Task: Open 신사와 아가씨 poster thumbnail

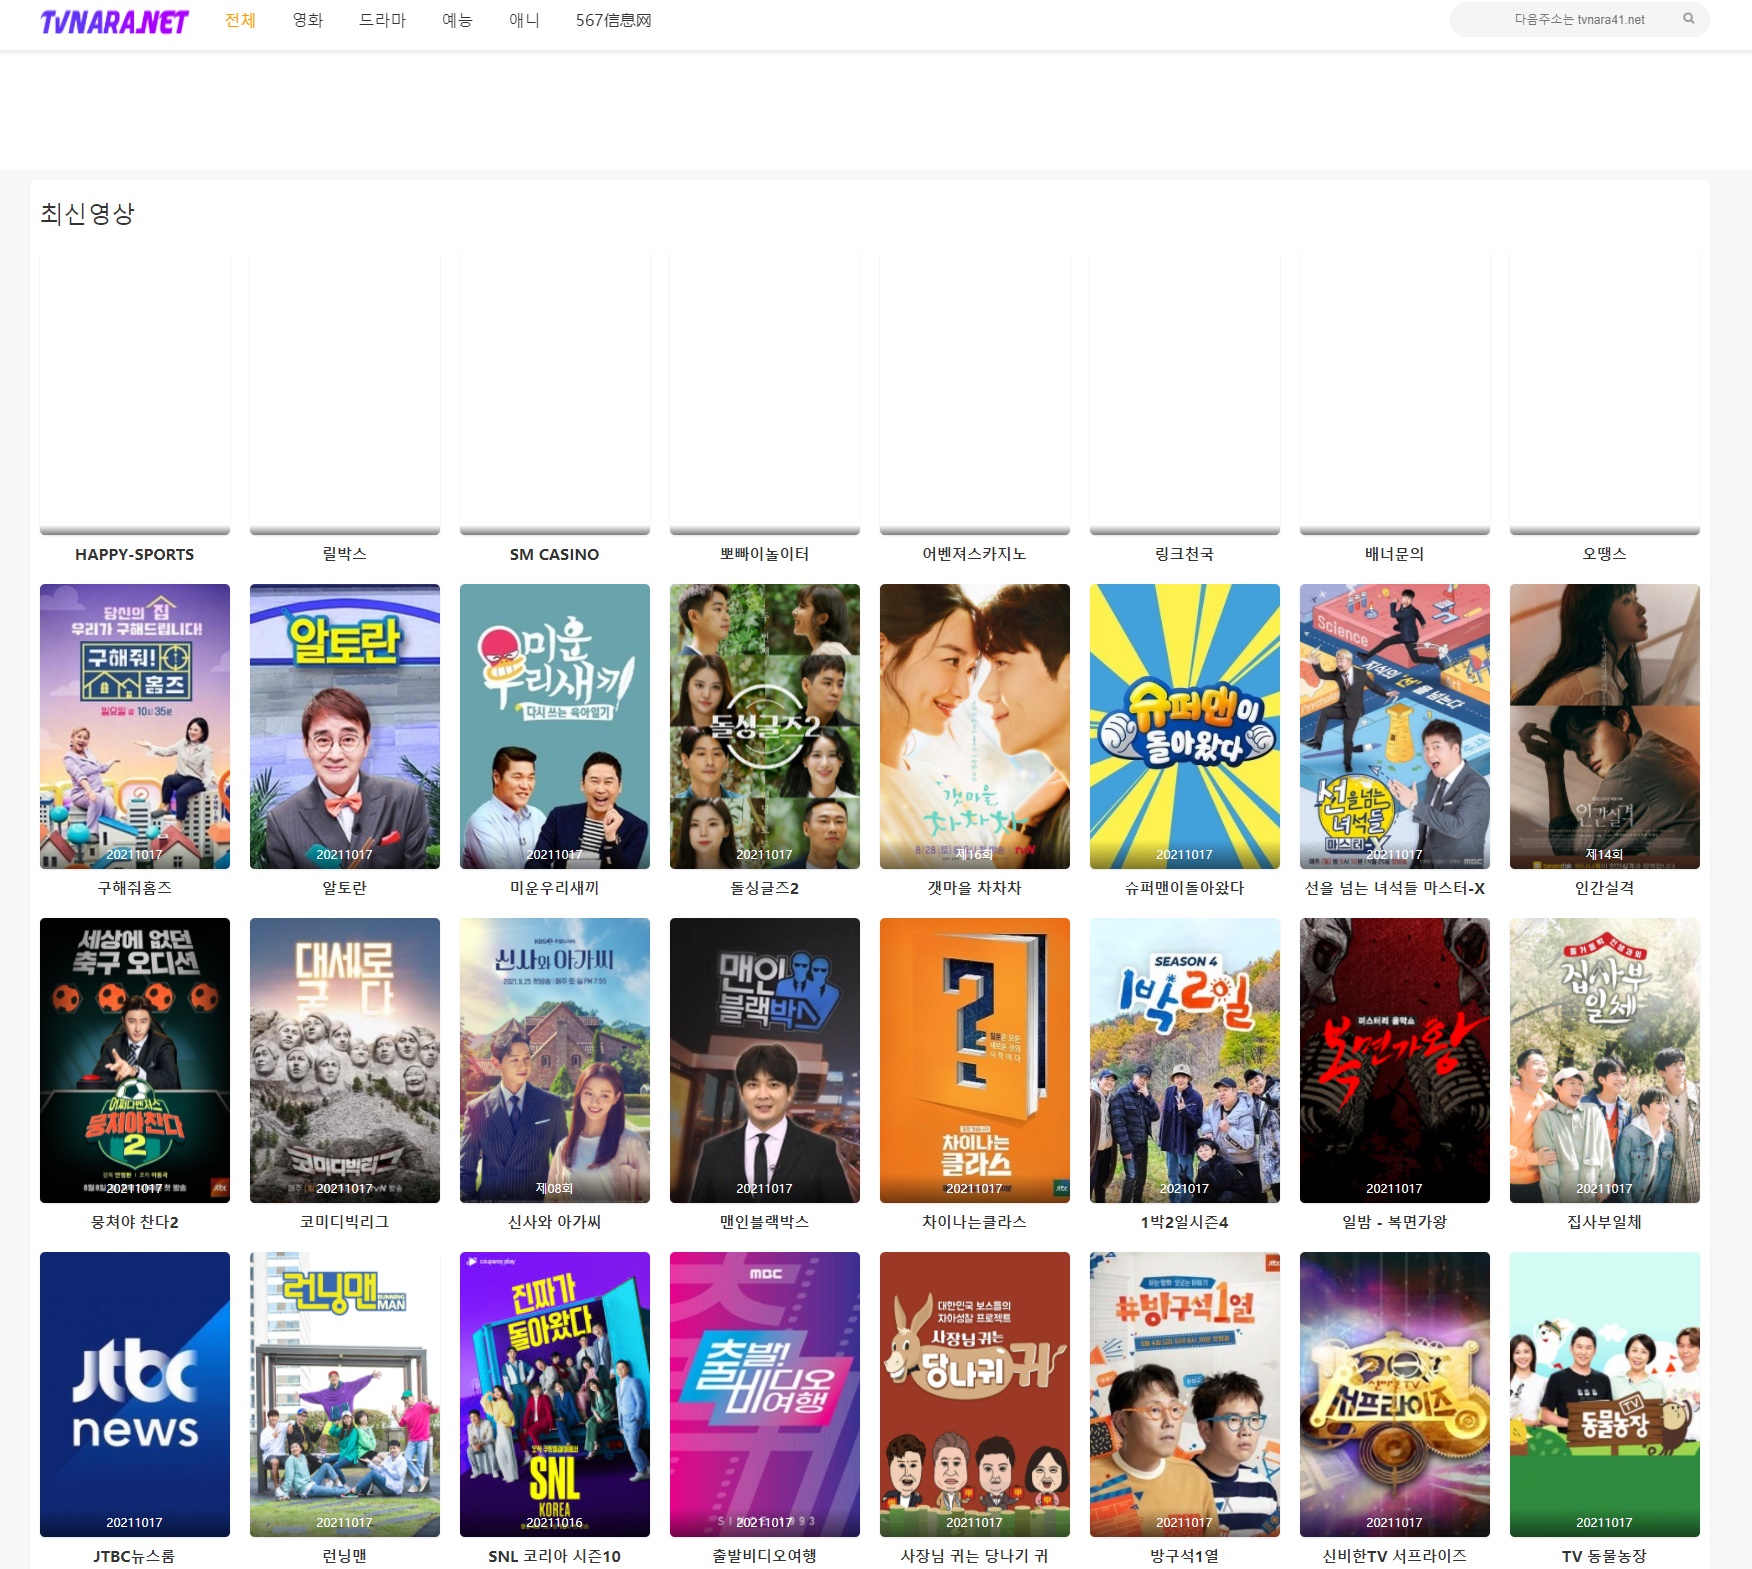Action: pyautogui.click(x=555, y=1060)
